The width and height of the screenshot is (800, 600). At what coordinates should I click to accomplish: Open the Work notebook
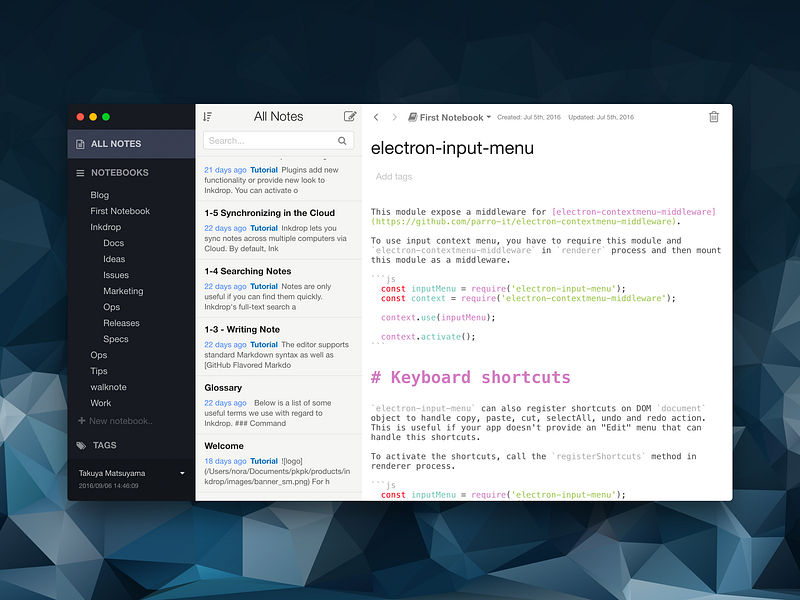pos(101,403)
